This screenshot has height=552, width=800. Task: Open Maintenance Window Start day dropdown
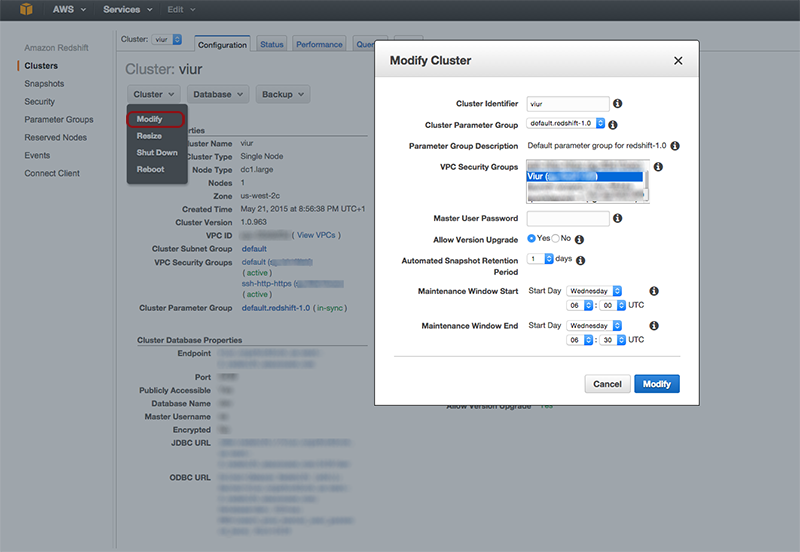pyautogui.click(x=594, y=291)
